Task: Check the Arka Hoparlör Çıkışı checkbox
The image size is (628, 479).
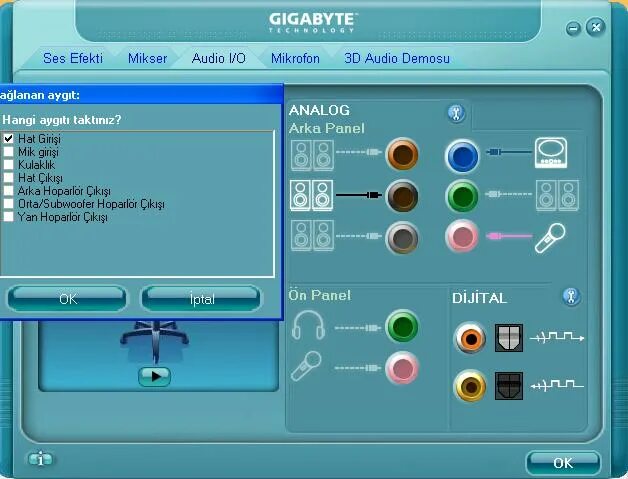Action: 8,190
